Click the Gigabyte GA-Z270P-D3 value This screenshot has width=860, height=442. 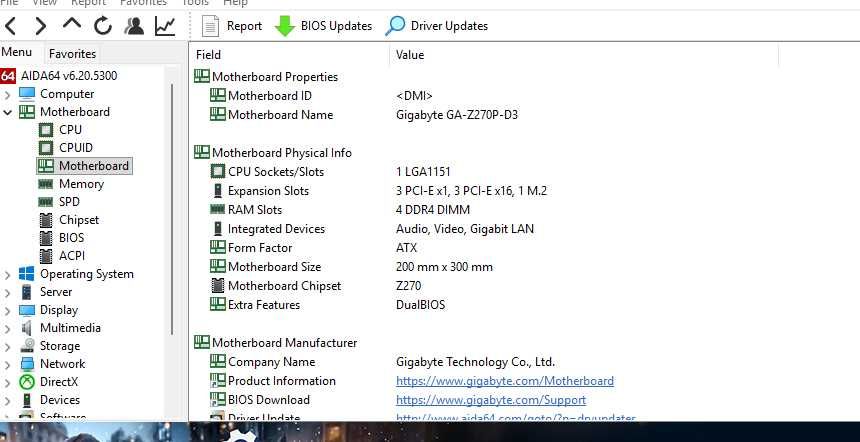(457, 115)
